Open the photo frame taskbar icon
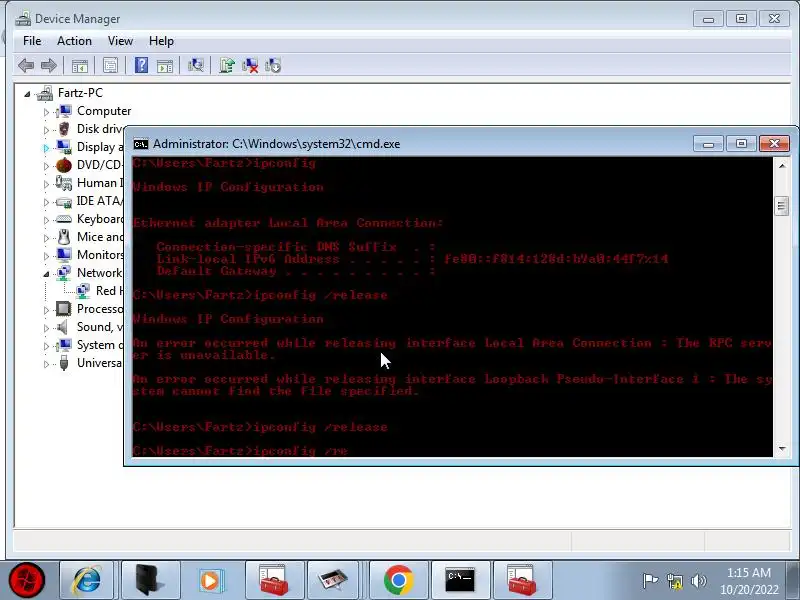The width and height of the screenshot is (800, 600). tap(333, 580)
